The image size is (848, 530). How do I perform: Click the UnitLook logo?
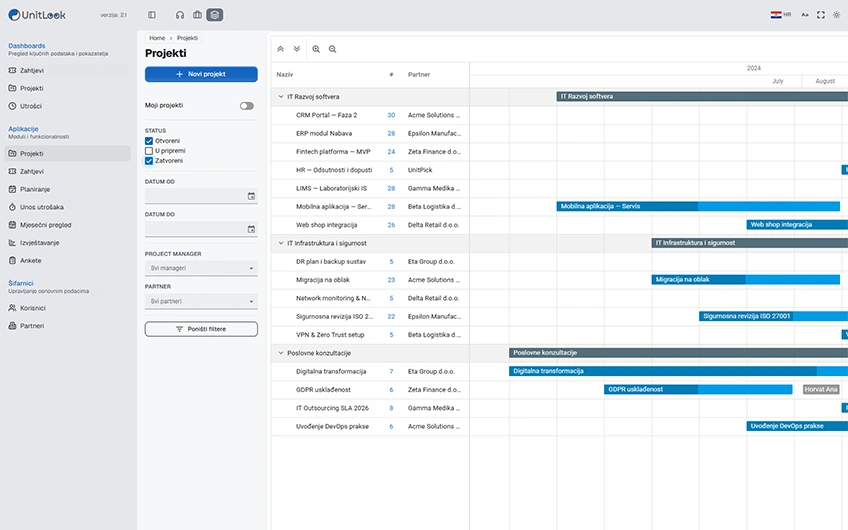pyautogui.click(x=37, y=15)
